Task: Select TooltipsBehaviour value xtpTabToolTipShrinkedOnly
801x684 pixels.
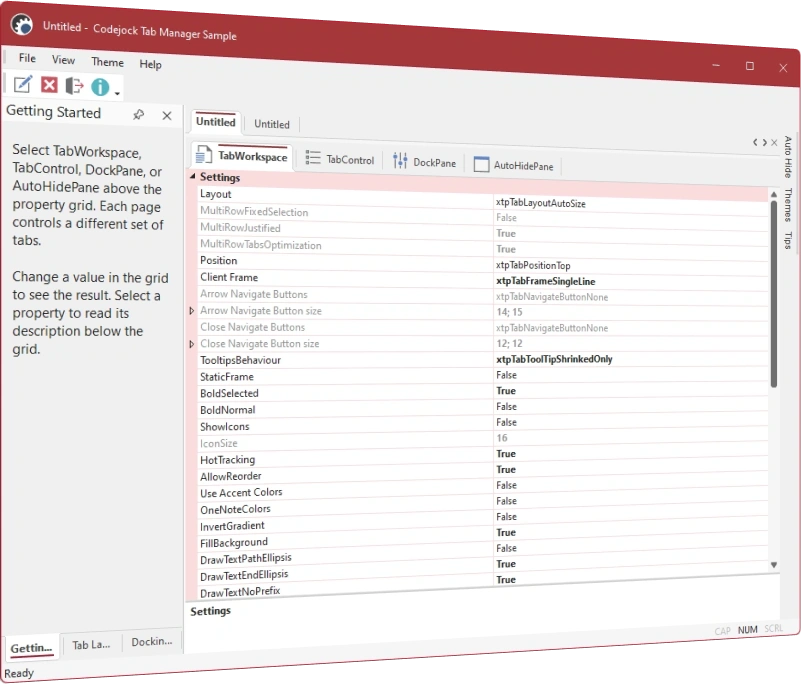Action: point(554,359)
